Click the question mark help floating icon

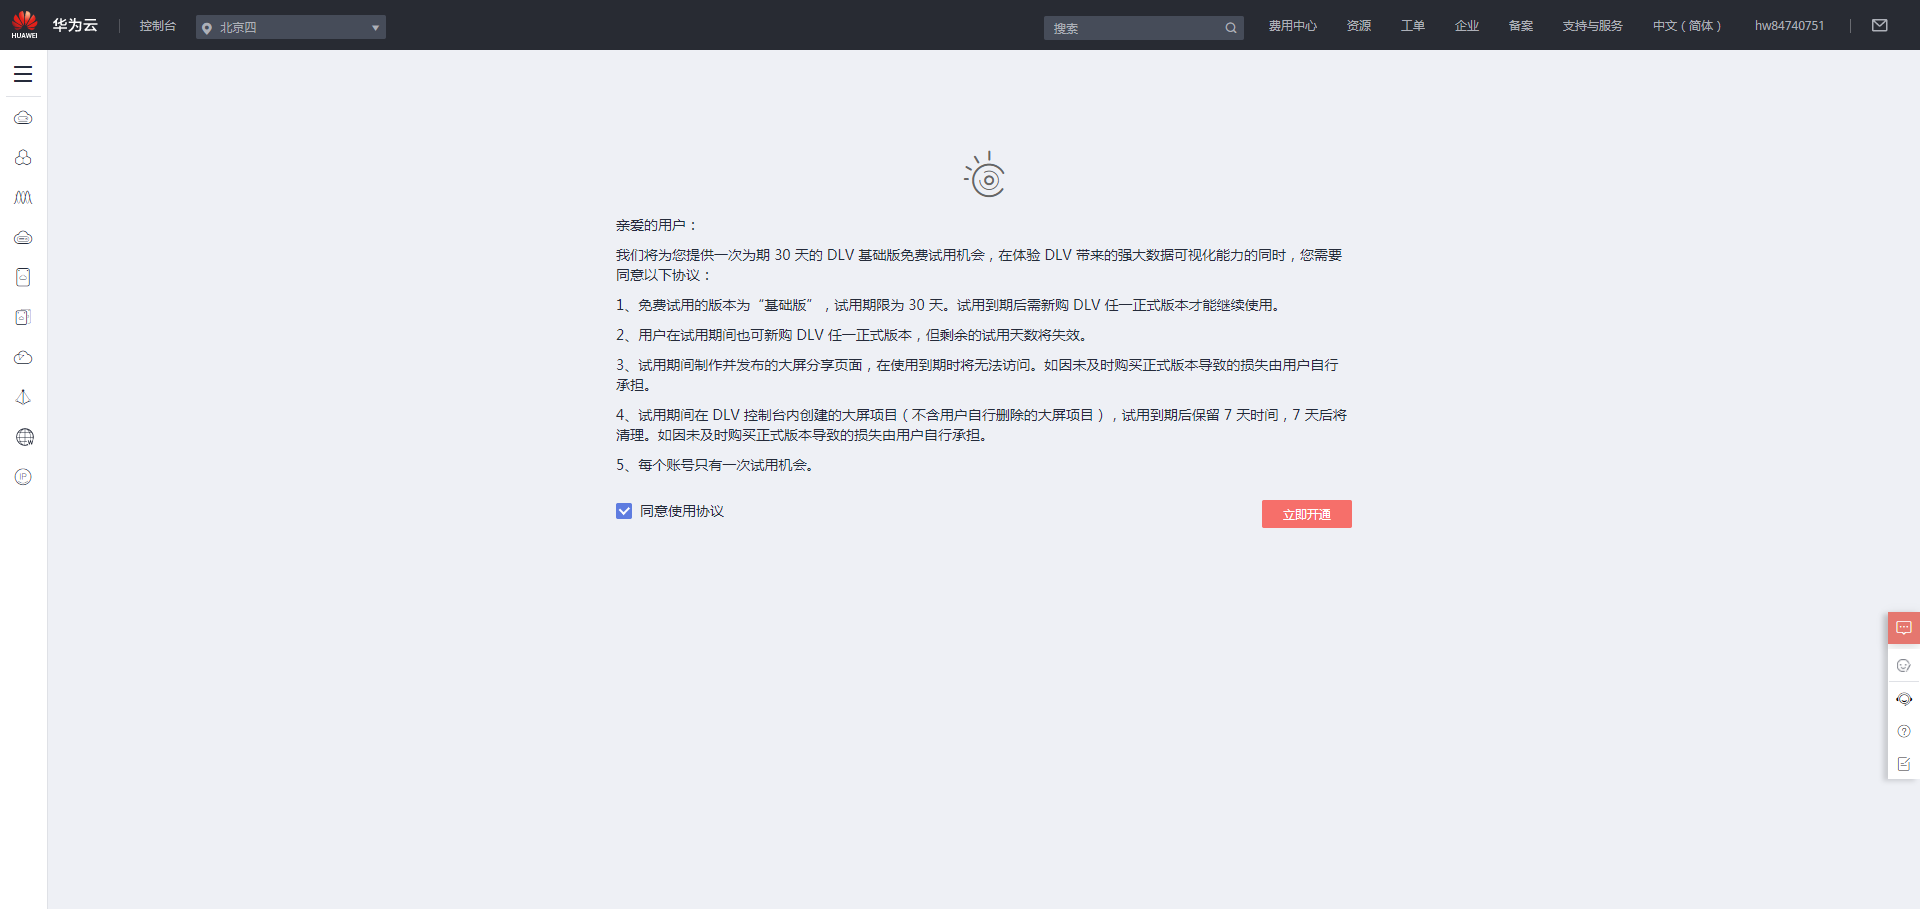pos(1904,731)
